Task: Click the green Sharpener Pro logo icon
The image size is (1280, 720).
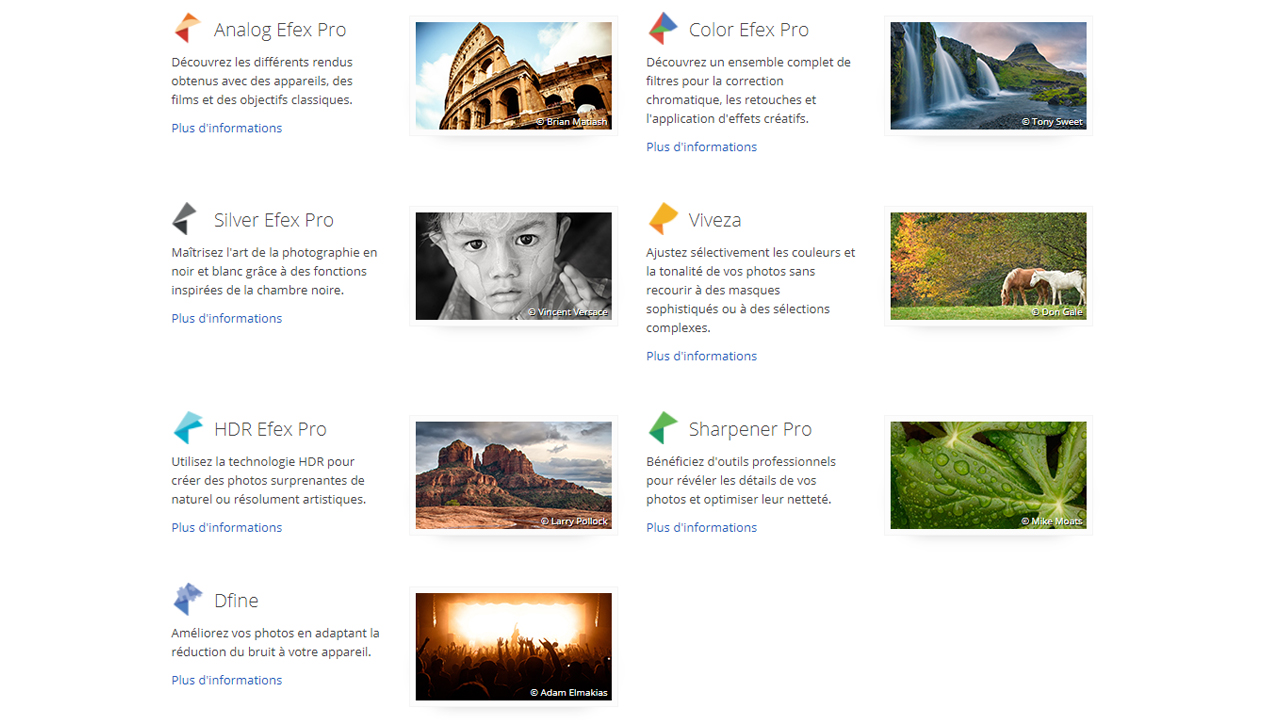Action: (x=663, y=427)
